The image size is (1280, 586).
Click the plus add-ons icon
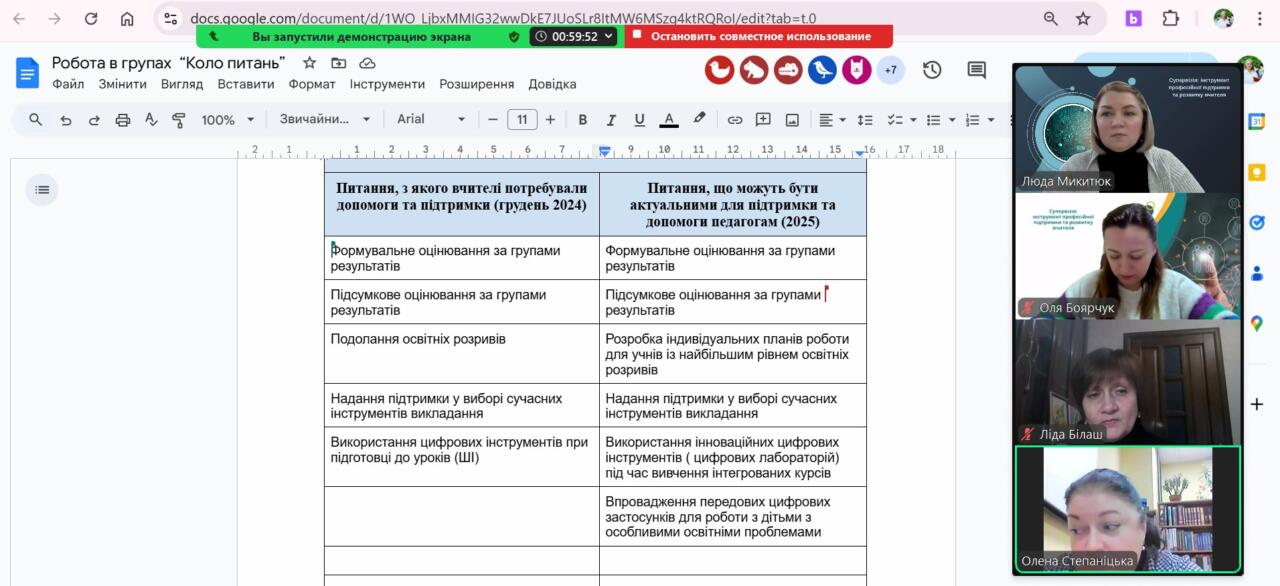1257,404
